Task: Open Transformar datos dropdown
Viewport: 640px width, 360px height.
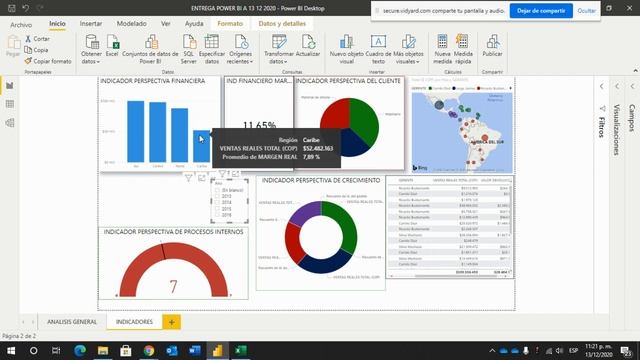Action: 279,49
